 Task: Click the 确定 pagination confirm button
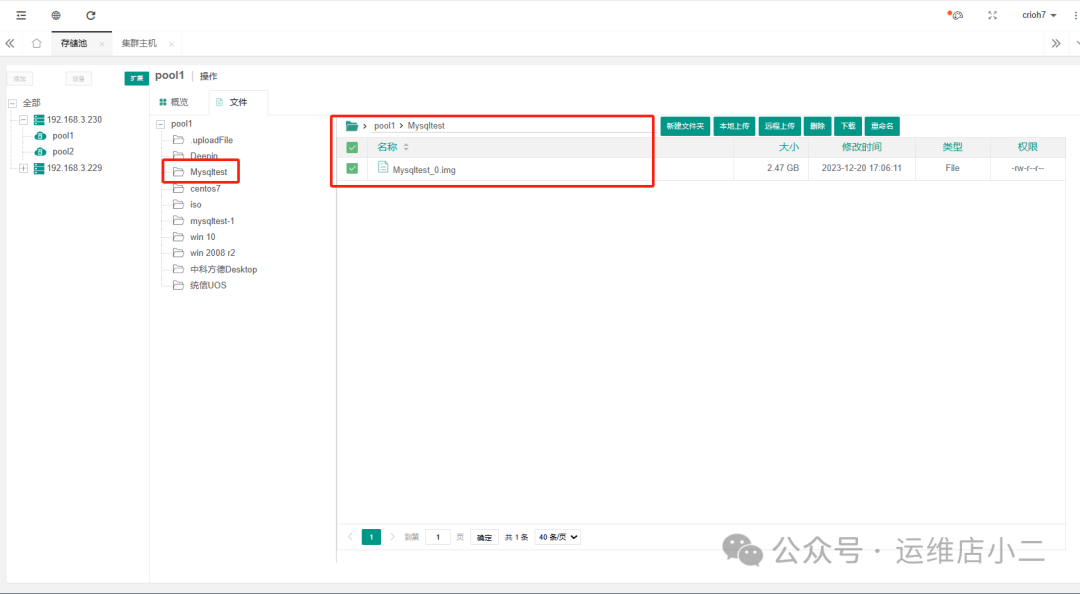(x=484, y=537)
